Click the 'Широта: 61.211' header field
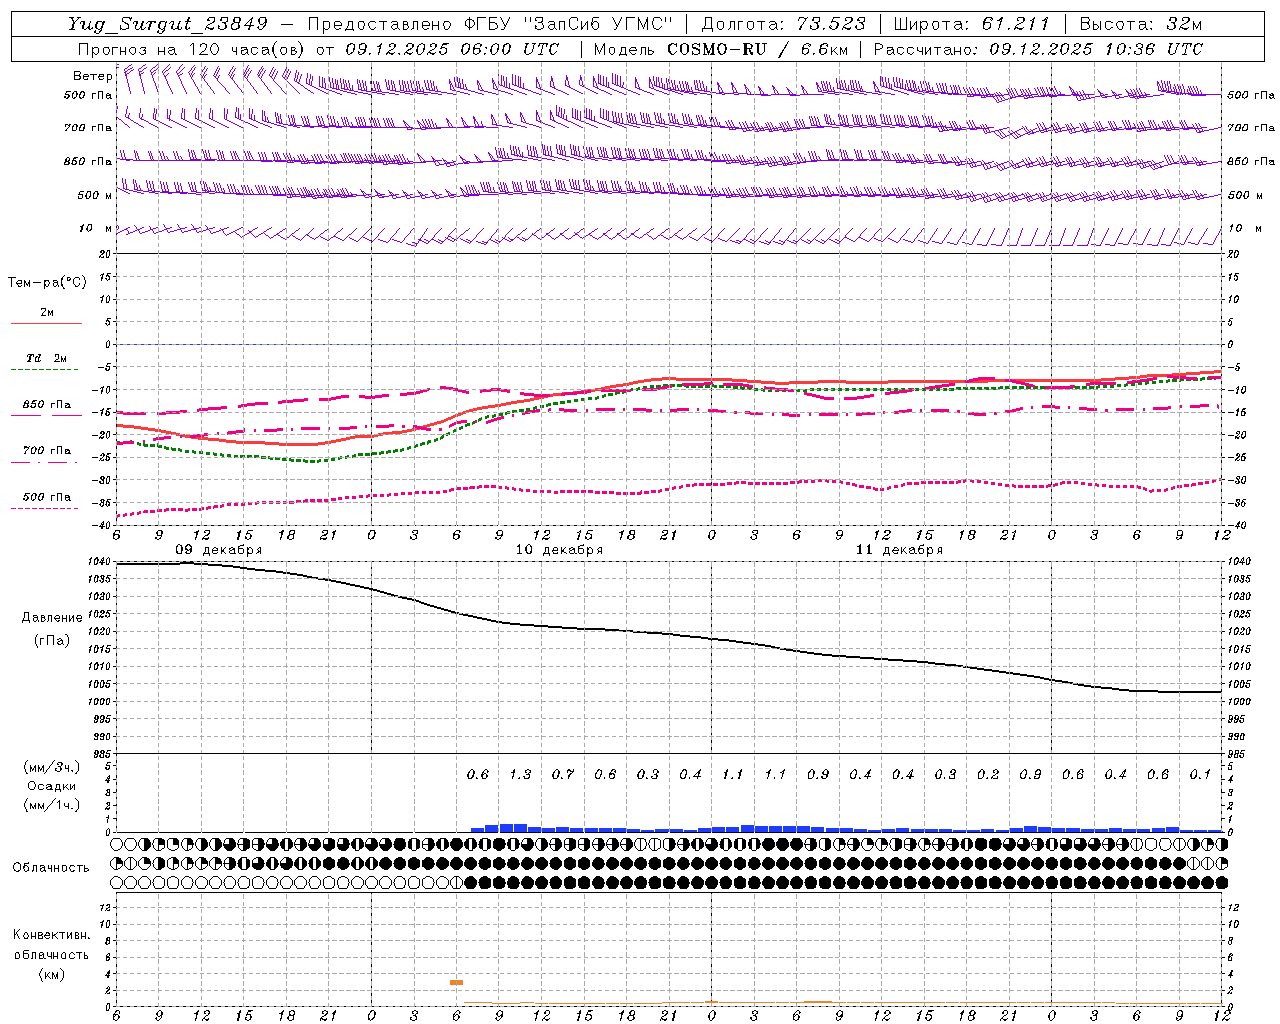This screenshot has height=1024, width=1280. pos(972,24)
